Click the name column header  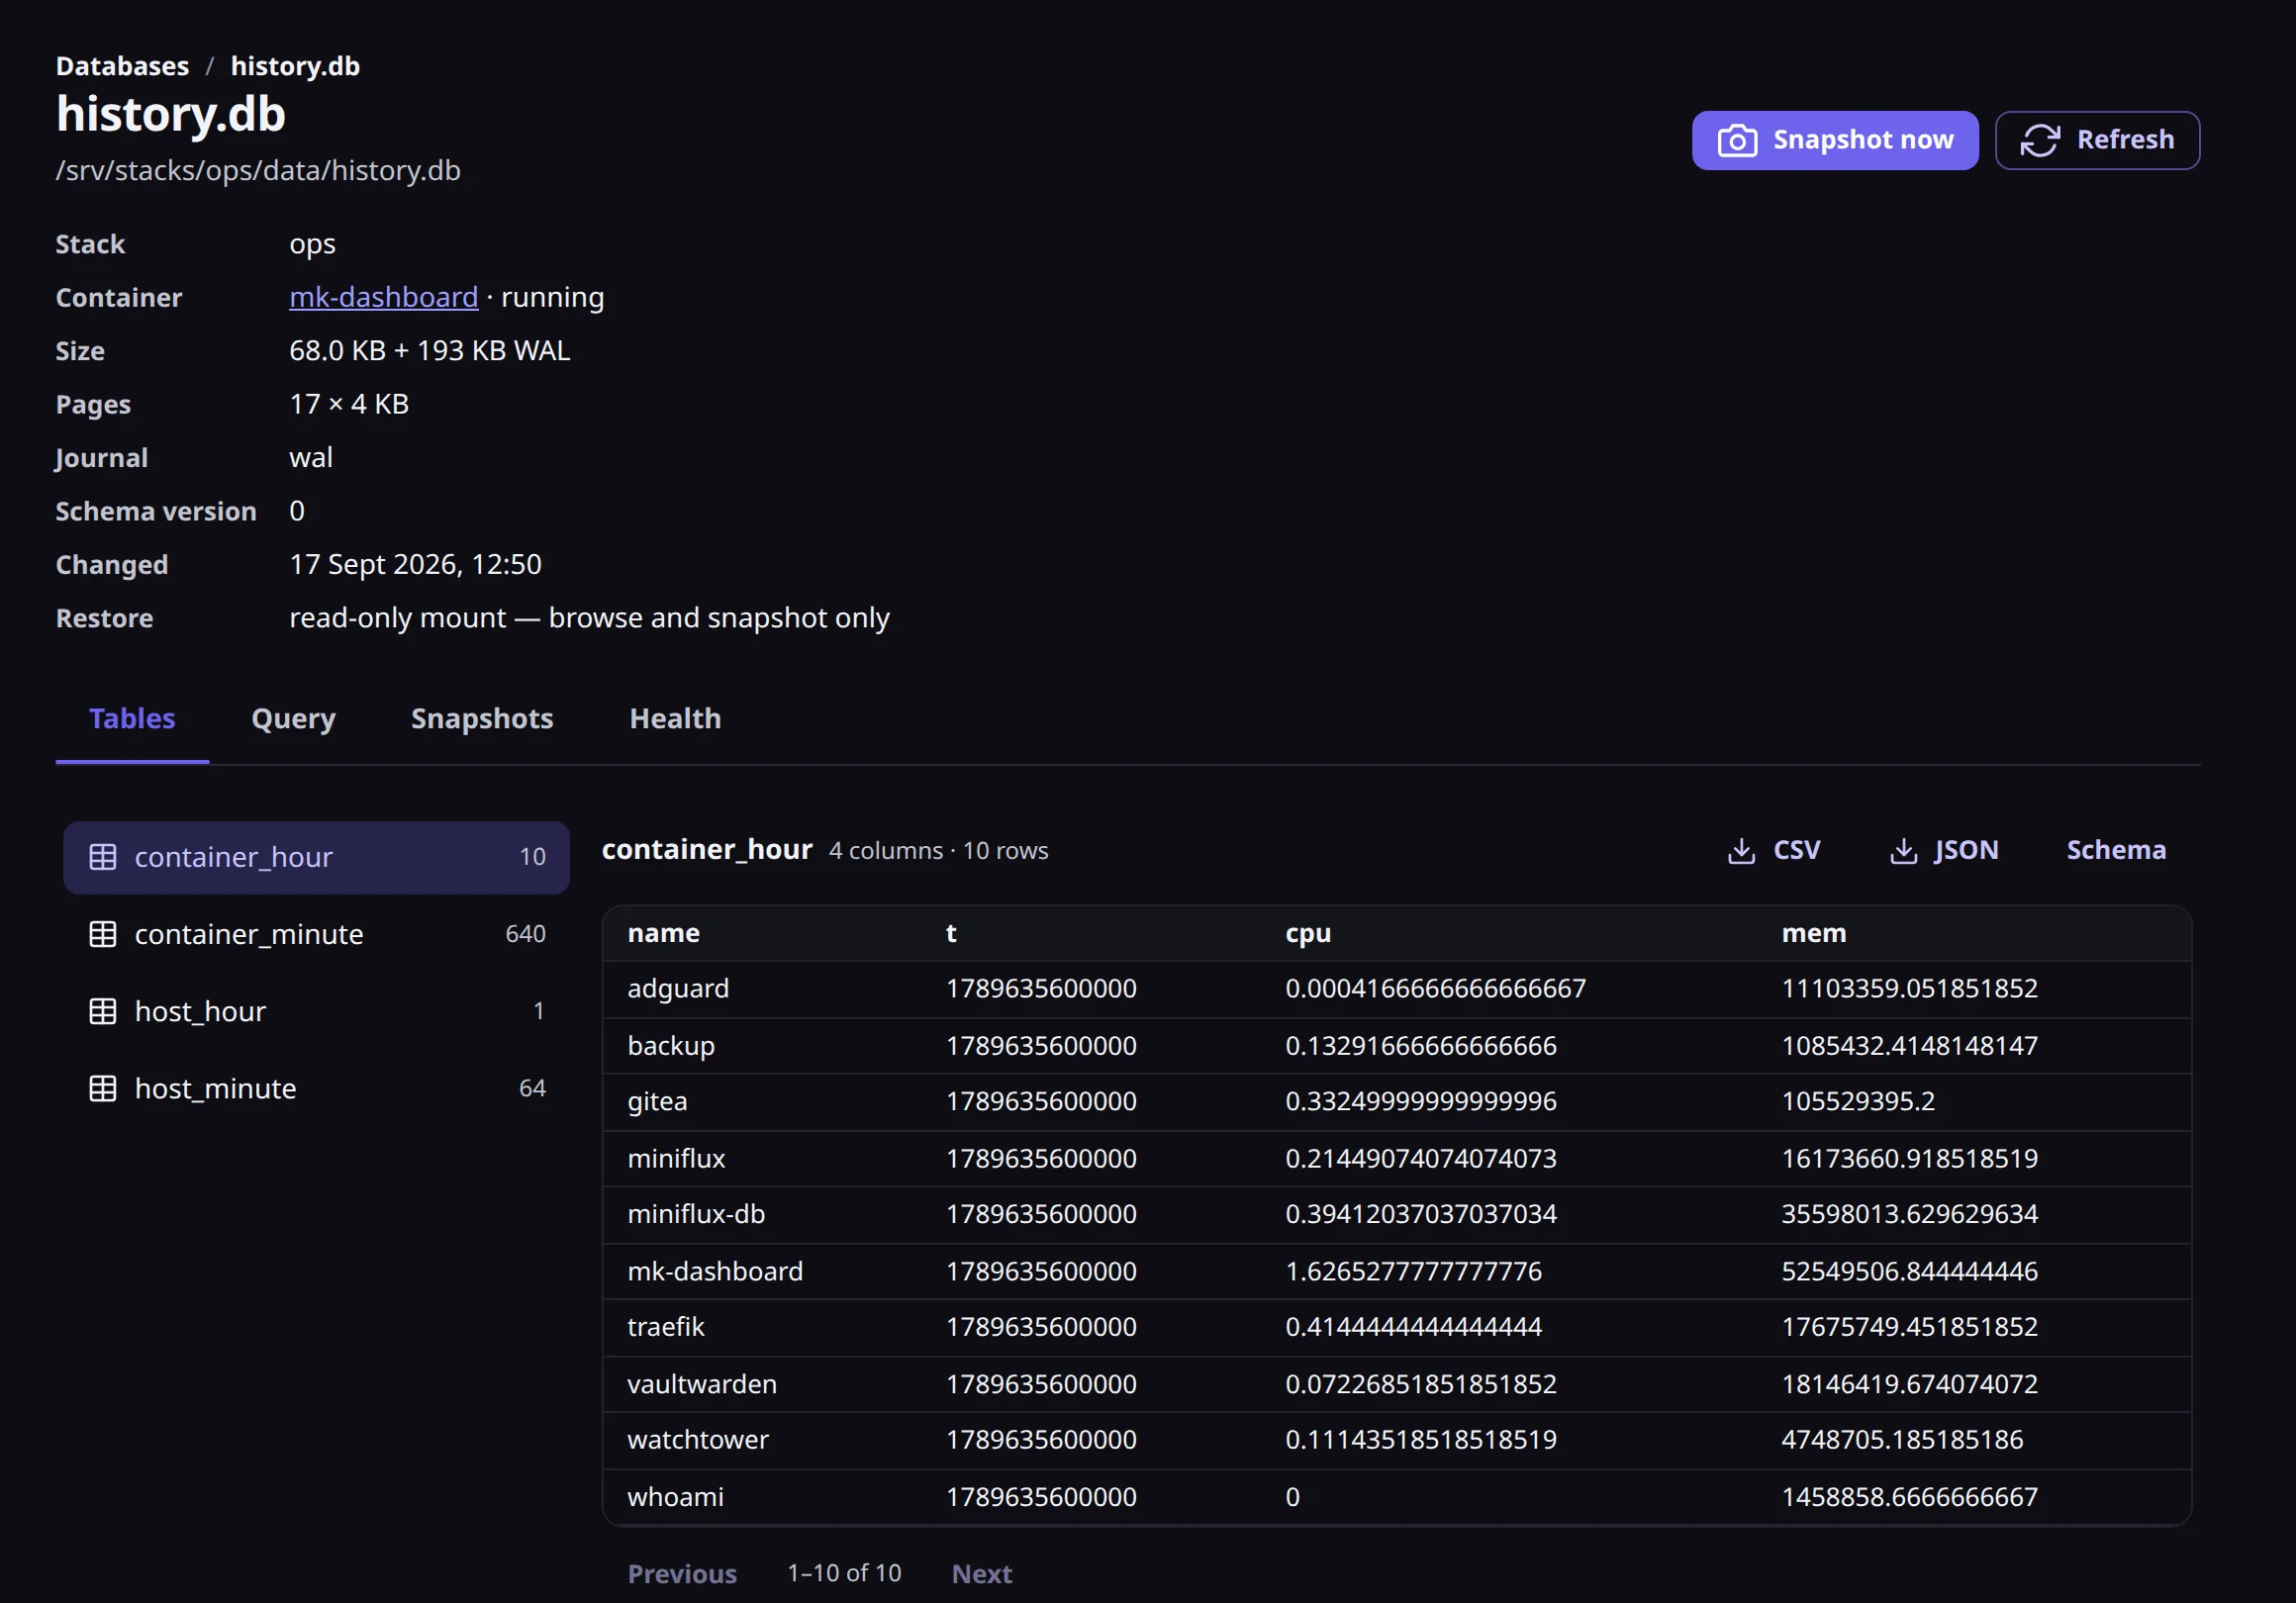[x=663, y=933]
